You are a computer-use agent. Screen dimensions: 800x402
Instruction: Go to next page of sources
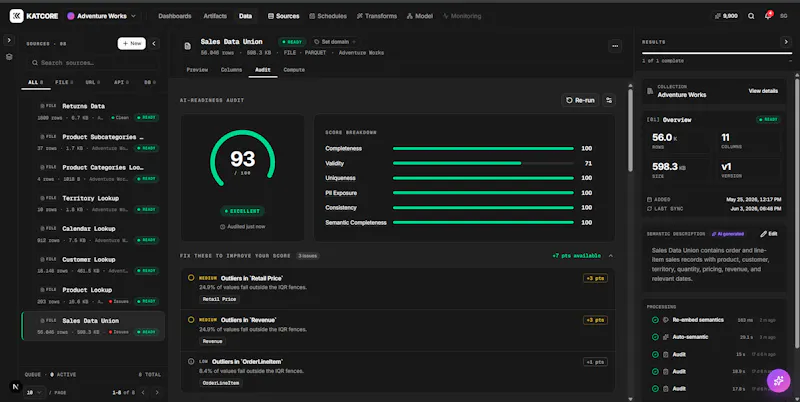157,392
